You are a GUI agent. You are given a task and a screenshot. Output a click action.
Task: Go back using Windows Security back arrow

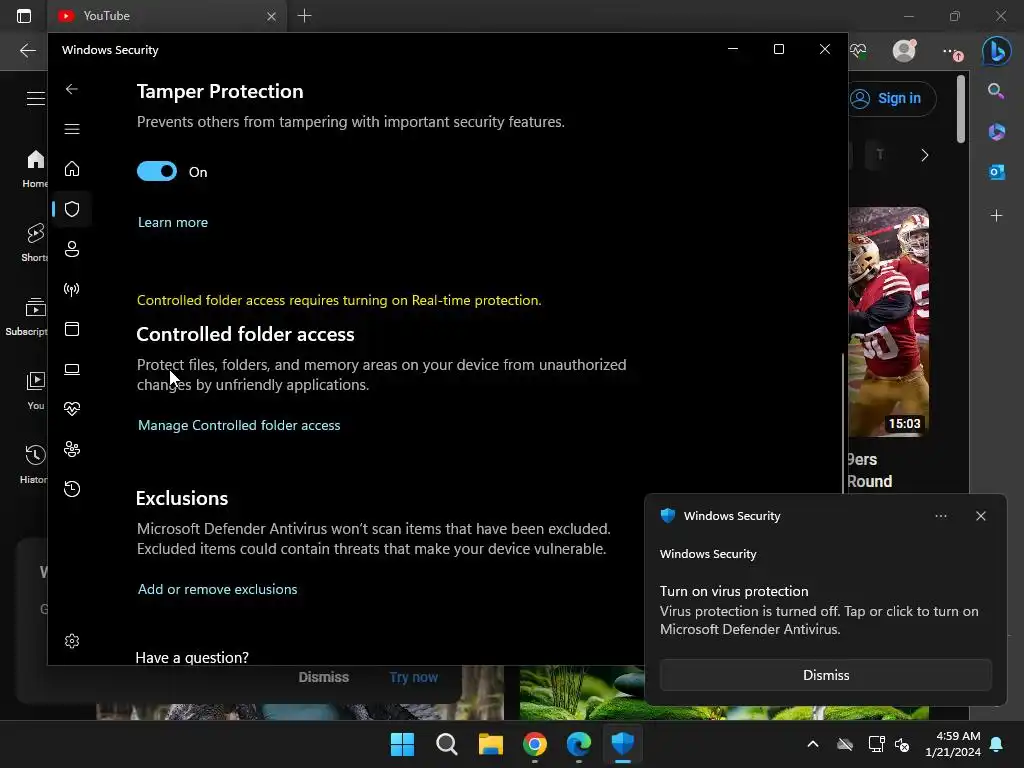coord(72,89)
